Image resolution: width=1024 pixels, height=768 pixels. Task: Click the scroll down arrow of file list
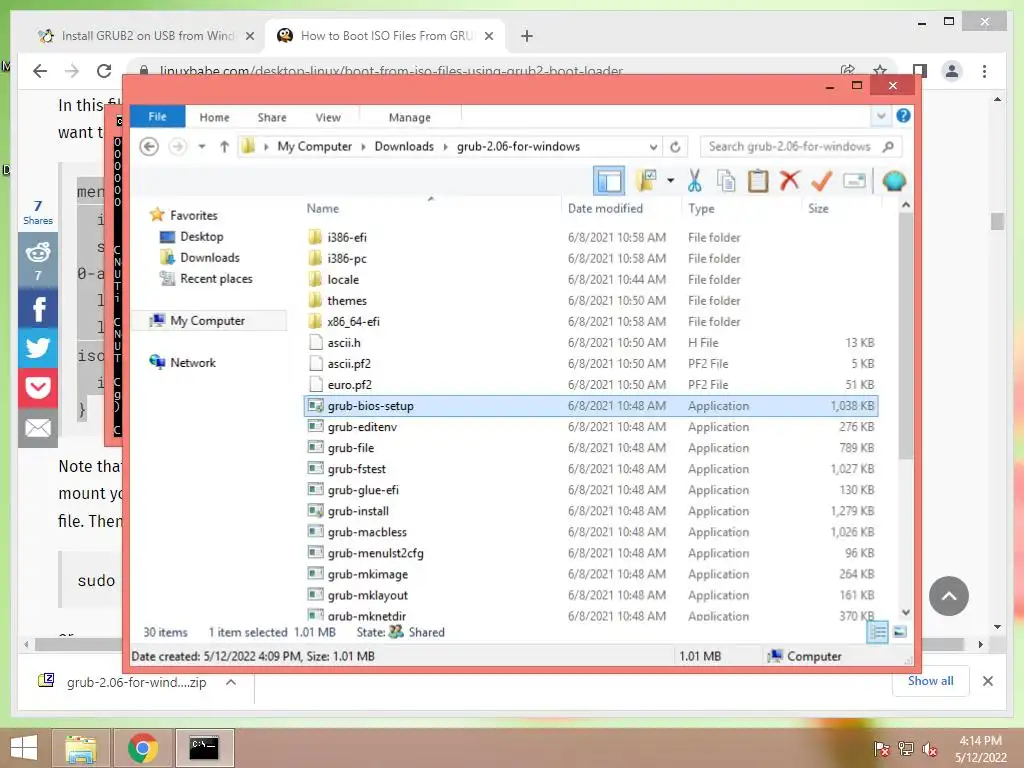pos(906,613)
